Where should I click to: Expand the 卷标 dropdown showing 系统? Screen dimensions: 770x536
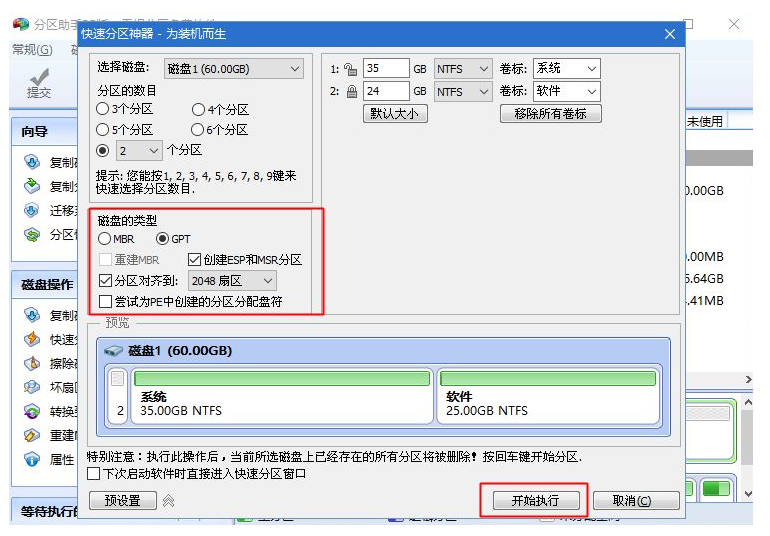[x=566, y=69]
